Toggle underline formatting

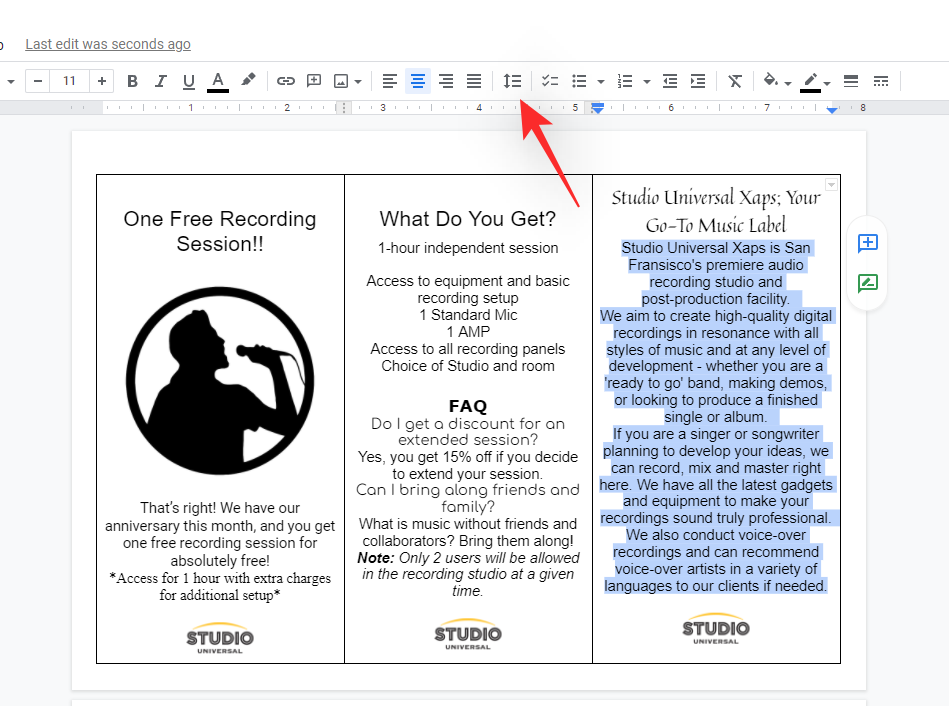[x=188, y=81]
